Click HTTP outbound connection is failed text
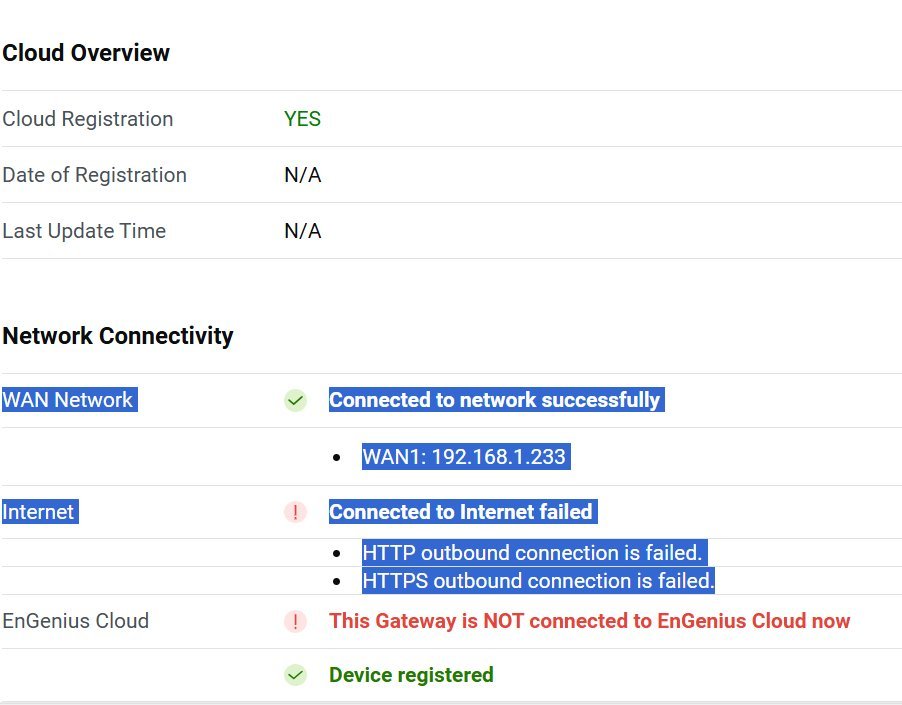902x705 pixels. (x=532, y=553)
